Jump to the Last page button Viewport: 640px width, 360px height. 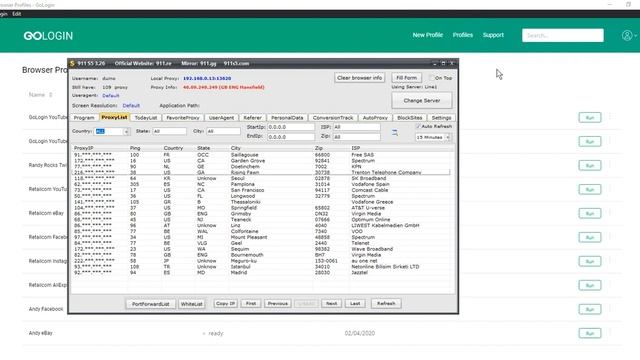pyautogui.click(x=355, y=304)
